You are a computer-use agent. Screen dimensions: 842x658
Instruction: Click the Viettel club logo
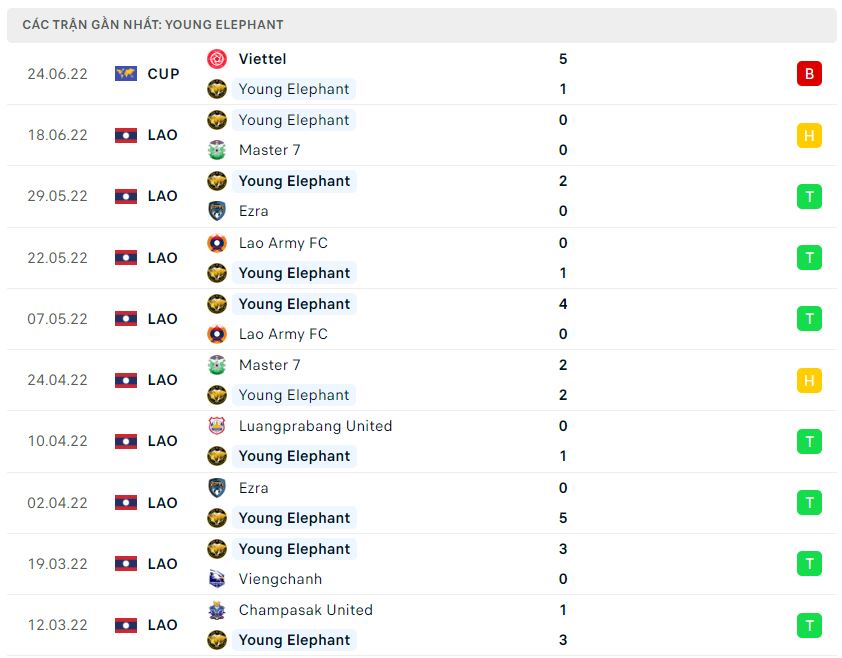click(217, 59)
